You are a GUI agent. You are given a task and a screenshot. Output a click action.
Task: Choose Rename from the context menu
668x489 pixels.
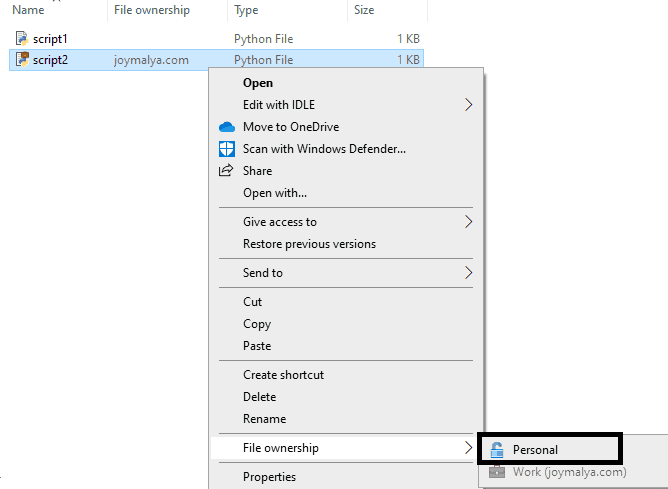coord(346,419)
